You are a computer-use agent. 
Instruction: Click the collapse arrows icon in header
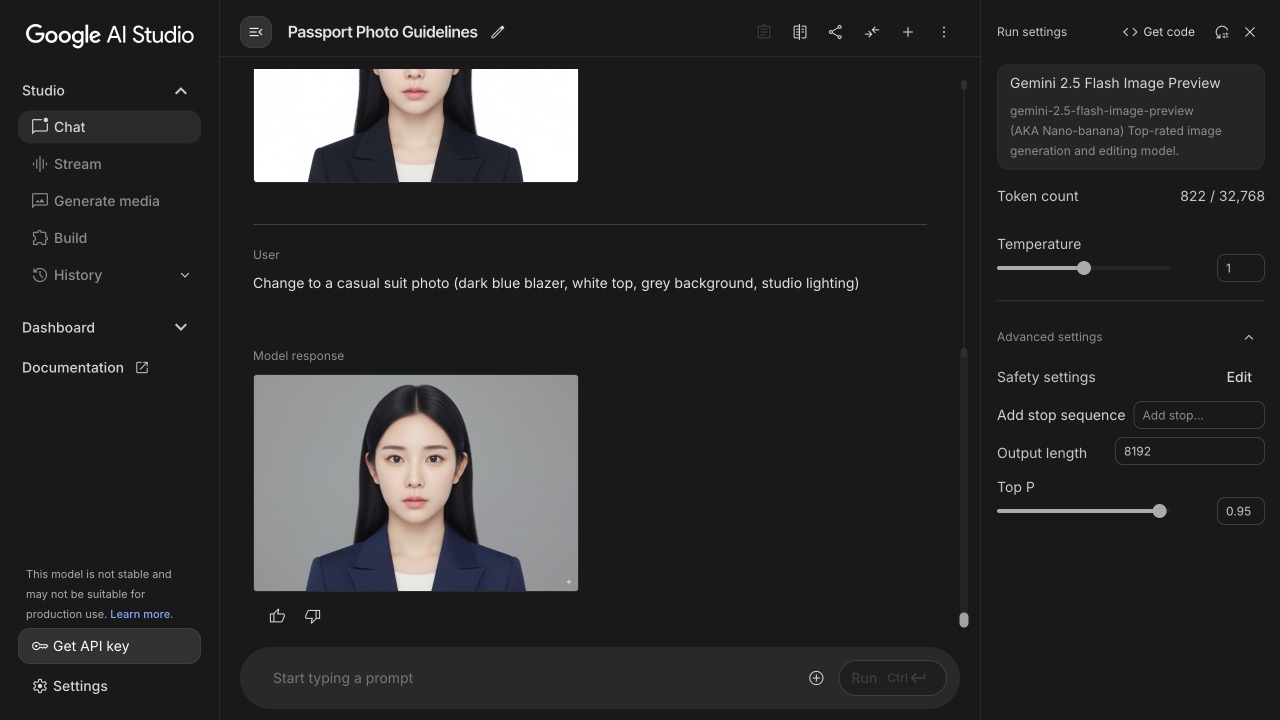point(872,32)
